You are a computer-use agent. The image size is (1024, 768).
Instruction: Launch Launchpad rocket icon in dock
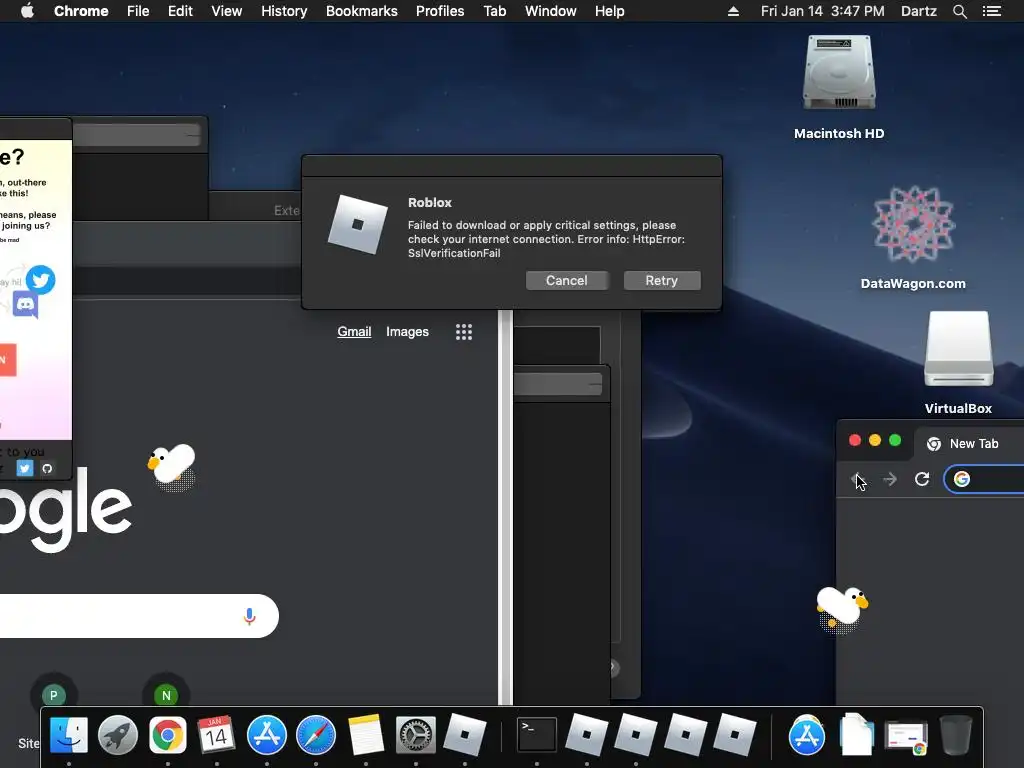click(x=118, y=735)
